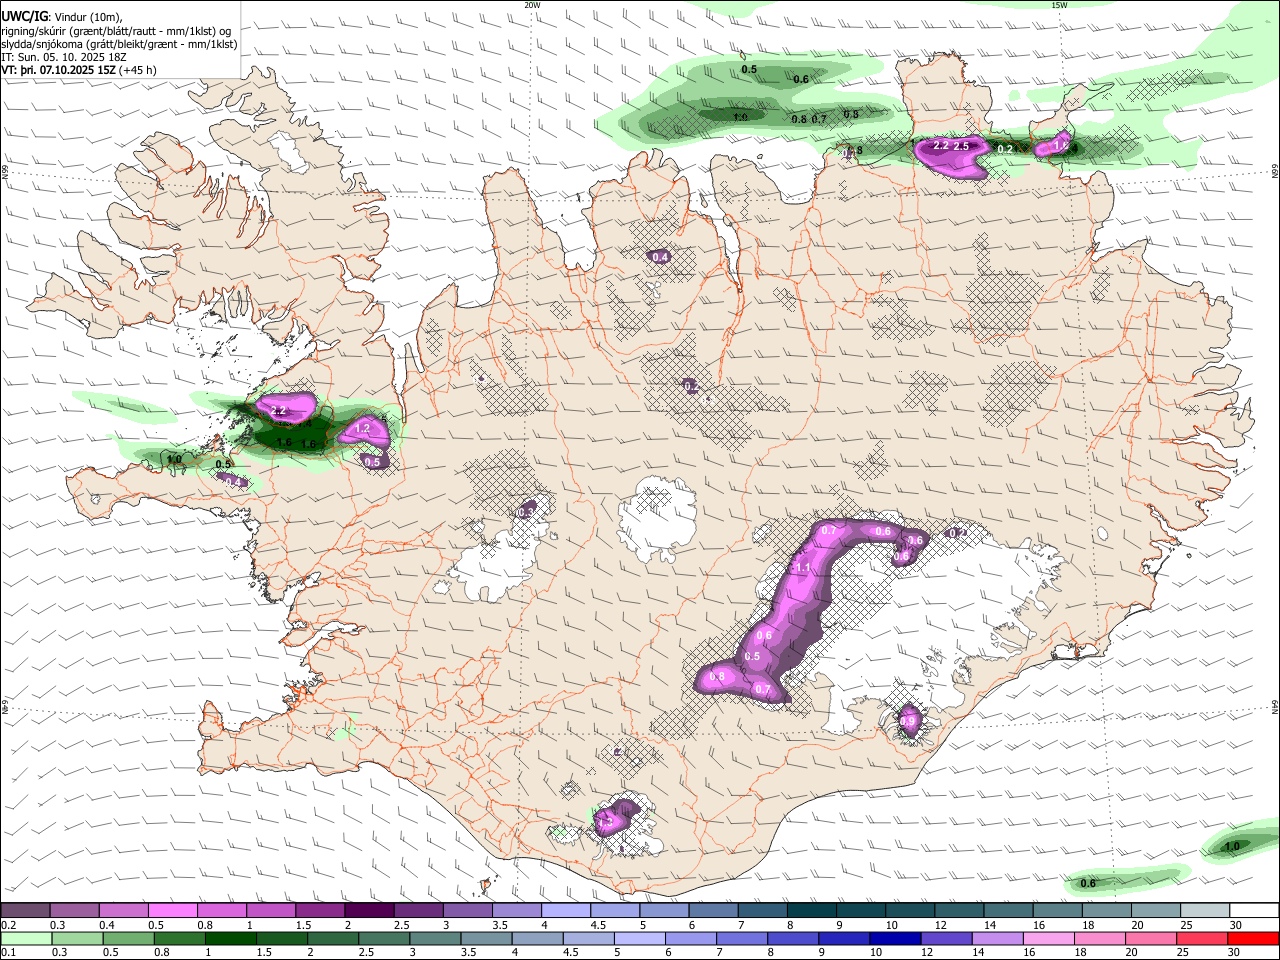Click the '(+45 h)' forecast offset
The image size is (1280, 960).
coord(137,70)
